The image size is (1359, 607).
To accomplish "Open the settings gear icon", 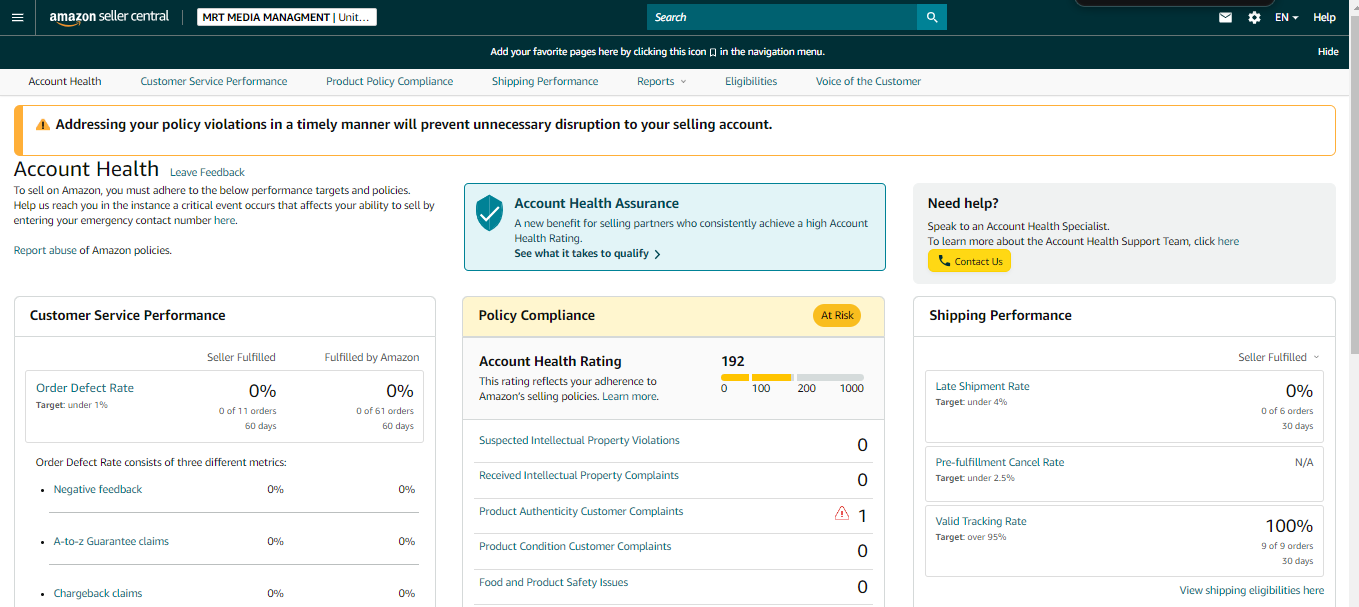I will [1254, 17].
